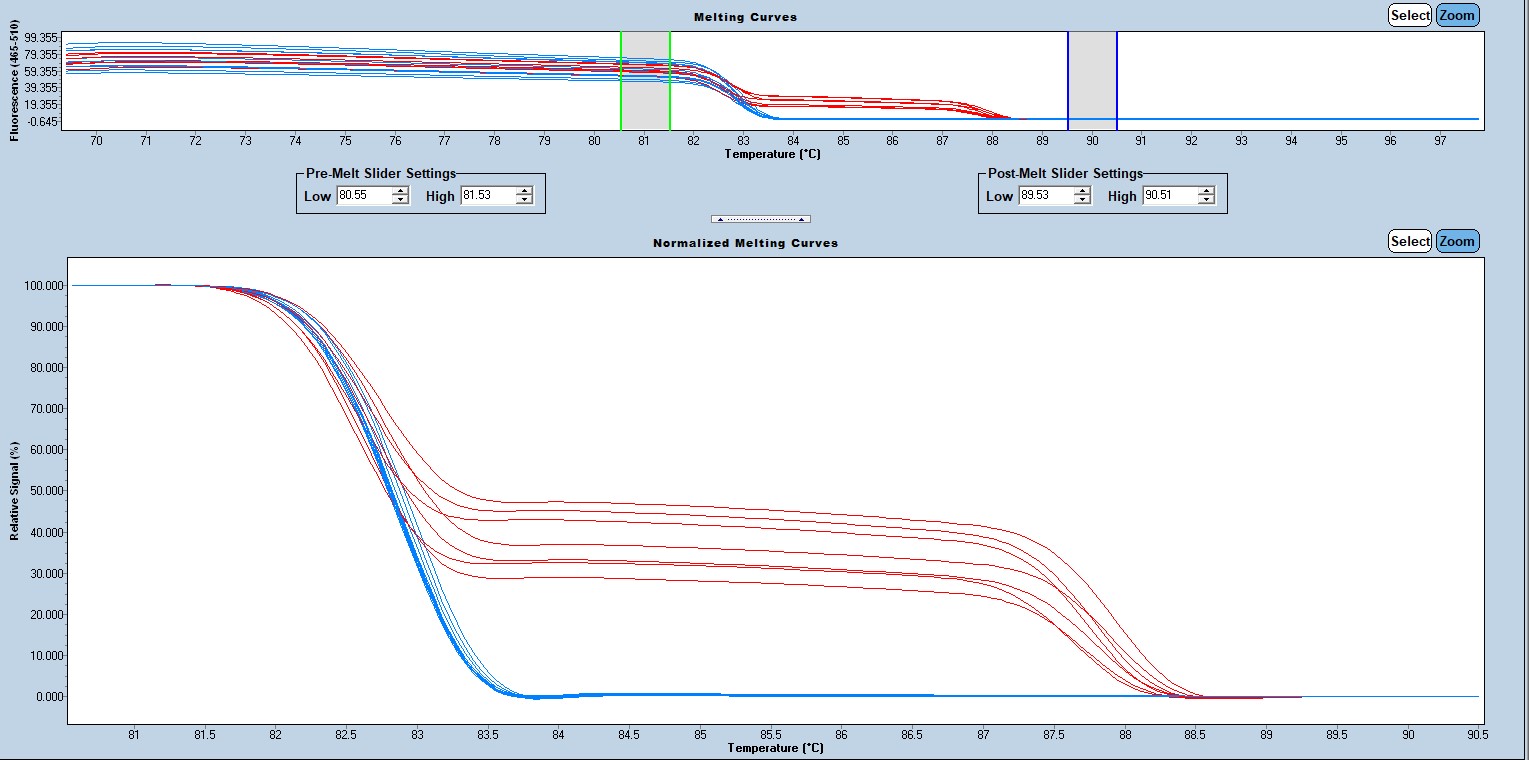Click Select button for Normalized Melting Curves
Image resolution: width=1529 pixels, height=760 pixels.
point(1410,241)
